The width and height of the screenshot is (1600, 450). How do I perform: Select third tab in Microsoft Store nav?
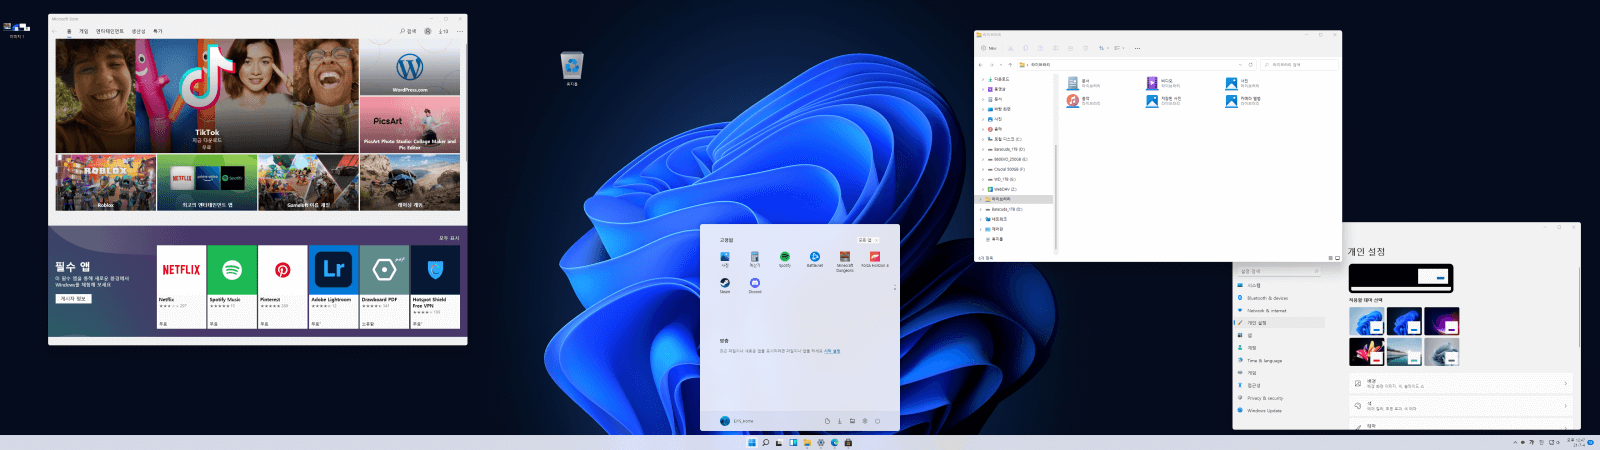[x=110, y=31]
